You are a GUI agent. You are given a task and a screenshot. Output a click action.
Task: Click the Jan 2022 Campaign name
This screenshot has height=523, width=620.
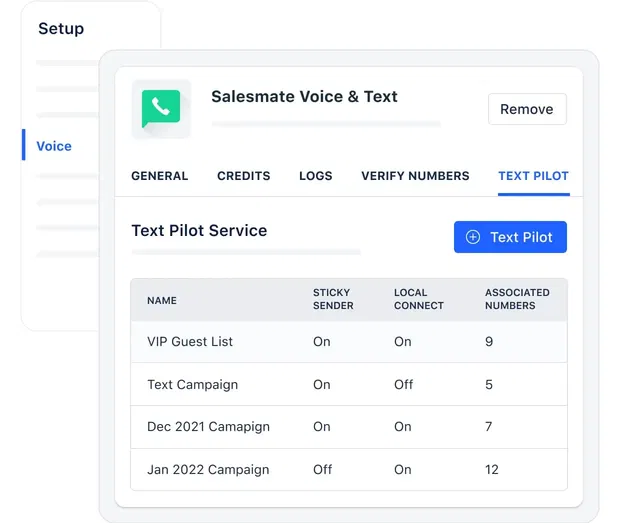click(206, 469)
